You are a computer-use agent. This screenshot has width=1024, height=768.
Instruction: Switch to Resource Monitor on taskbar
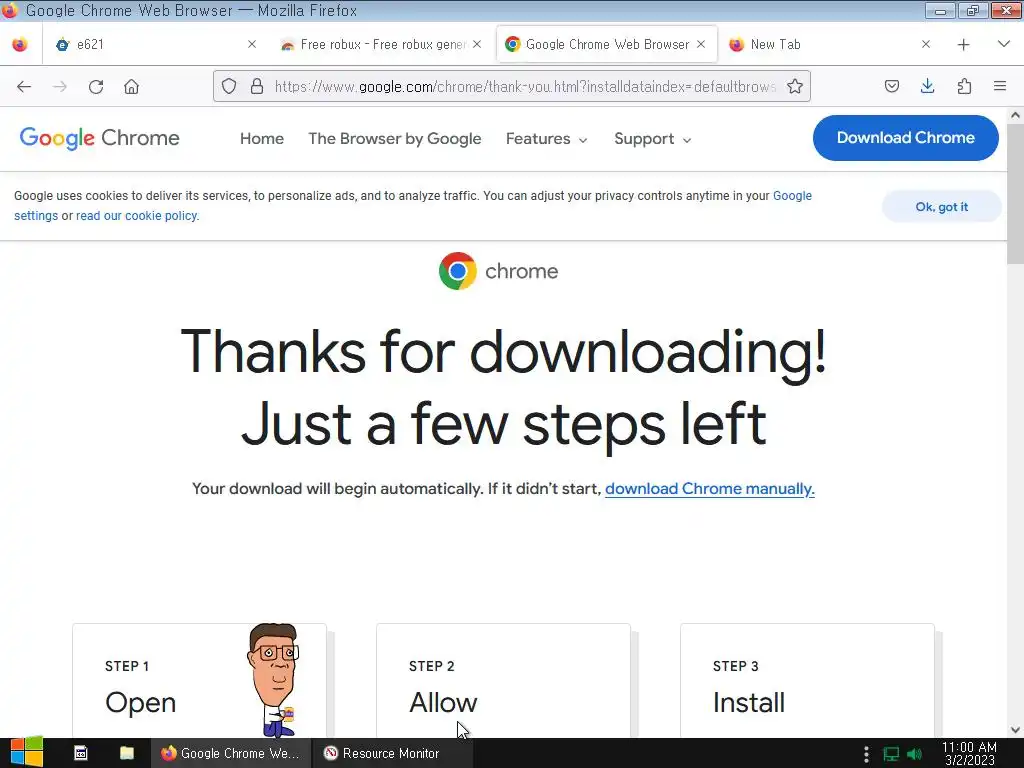(x=391, y=753)
